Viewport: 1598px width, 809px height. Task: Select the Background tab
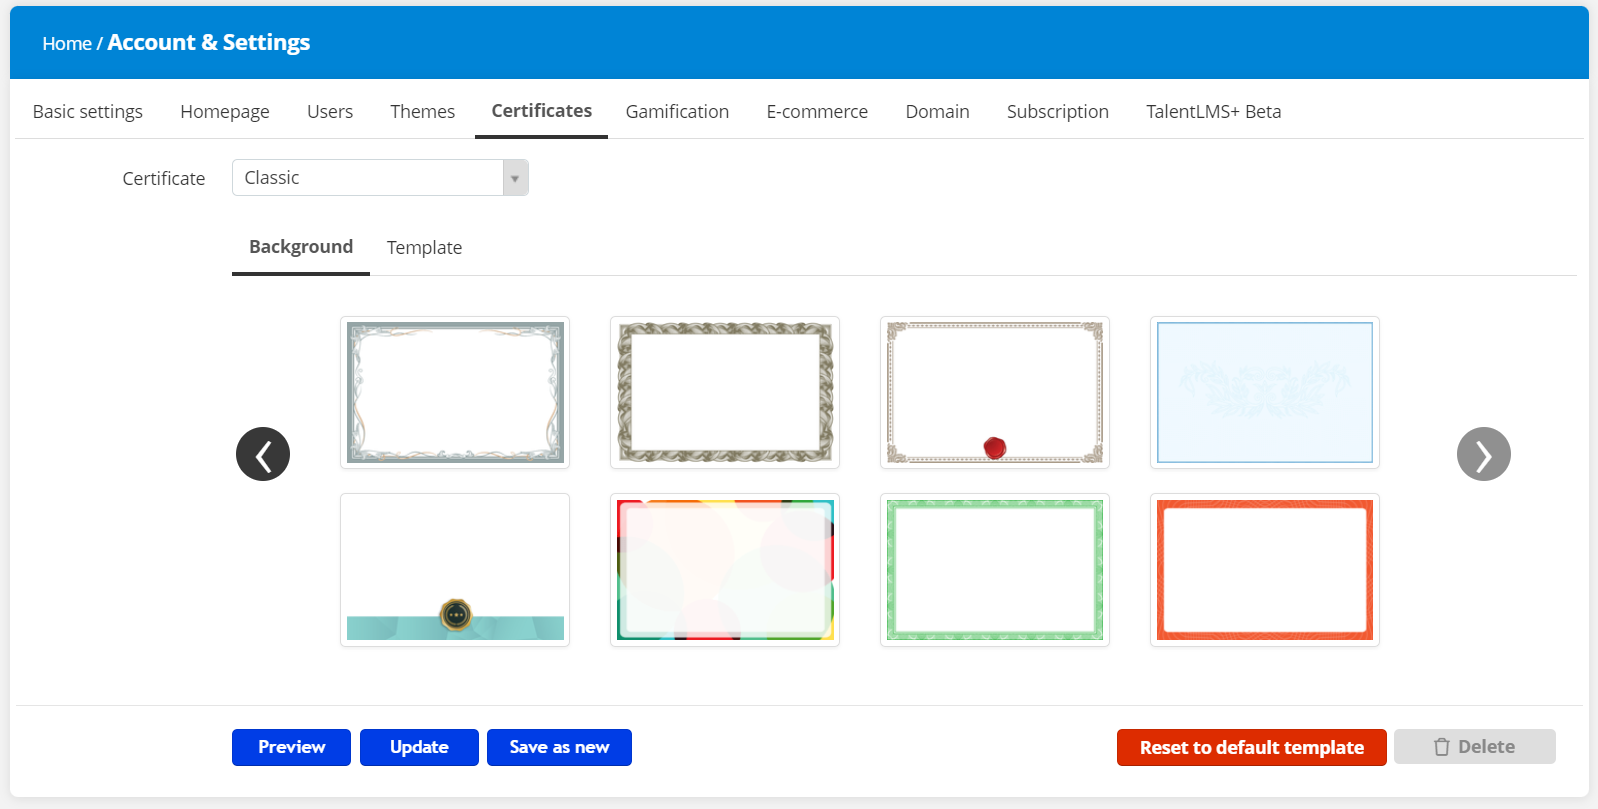(301, 247)
